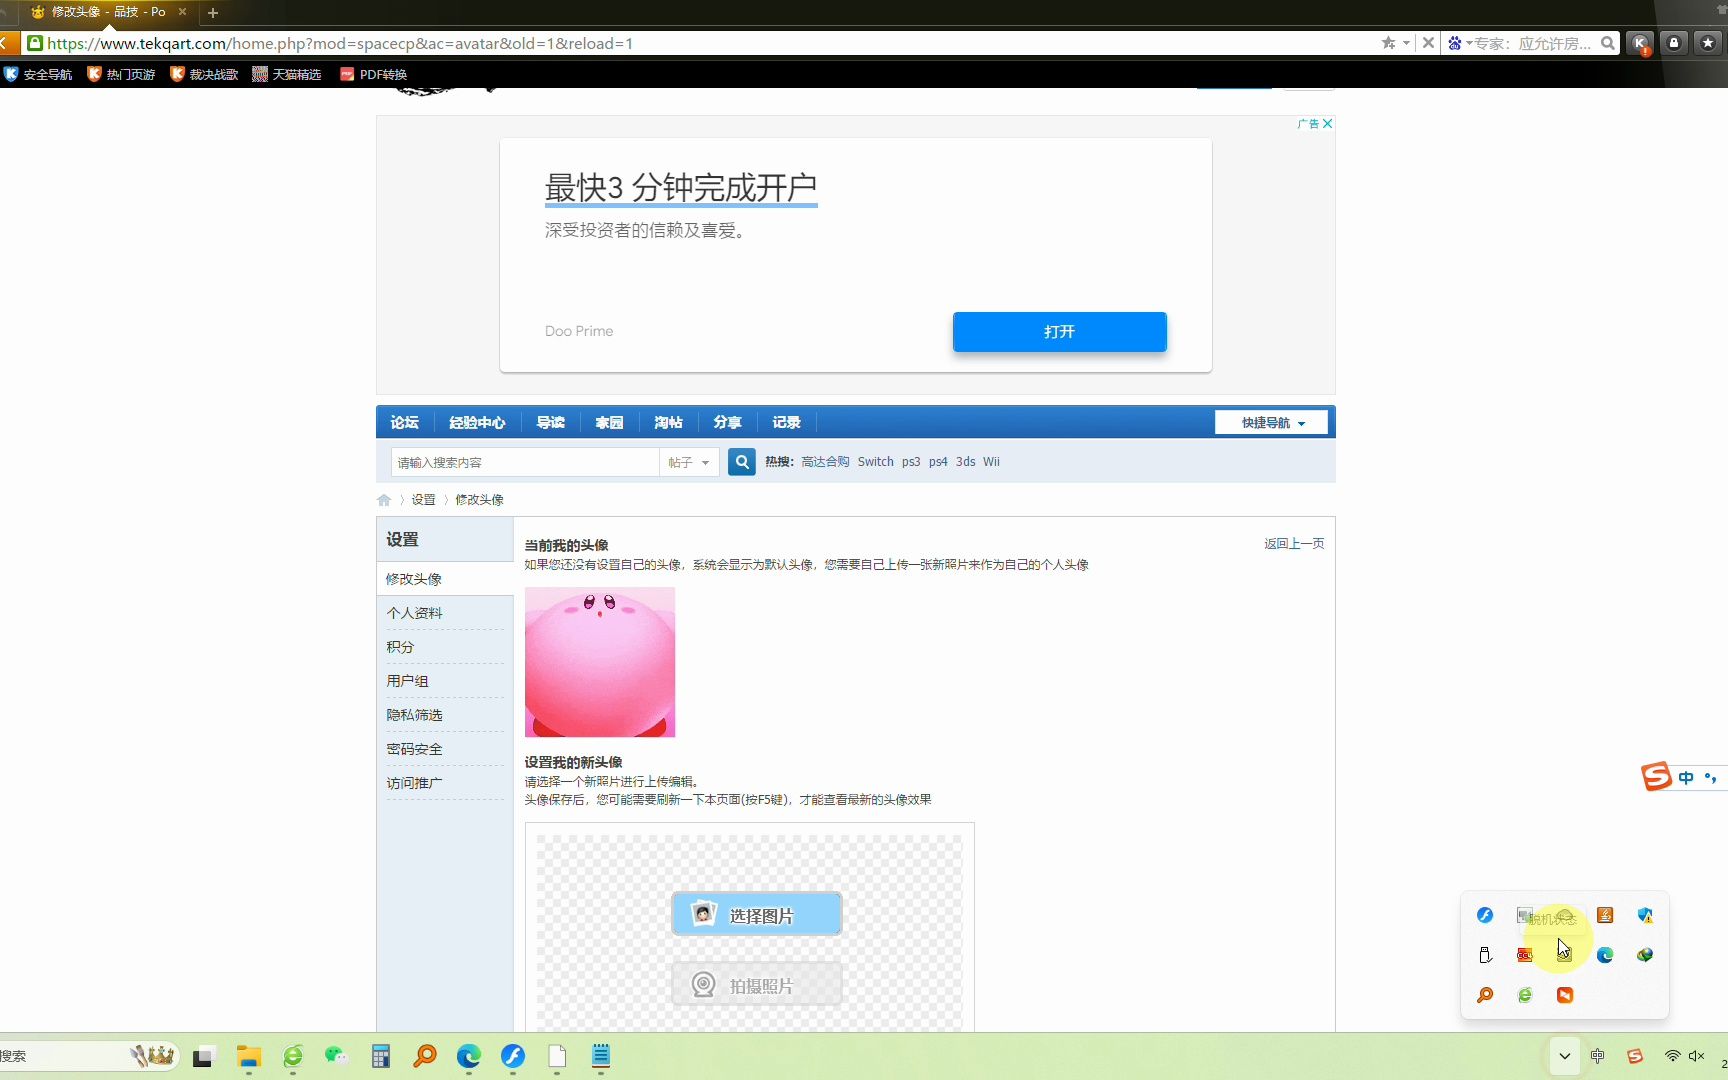Click the blank document icon on taskbar

pos(557,1056)
